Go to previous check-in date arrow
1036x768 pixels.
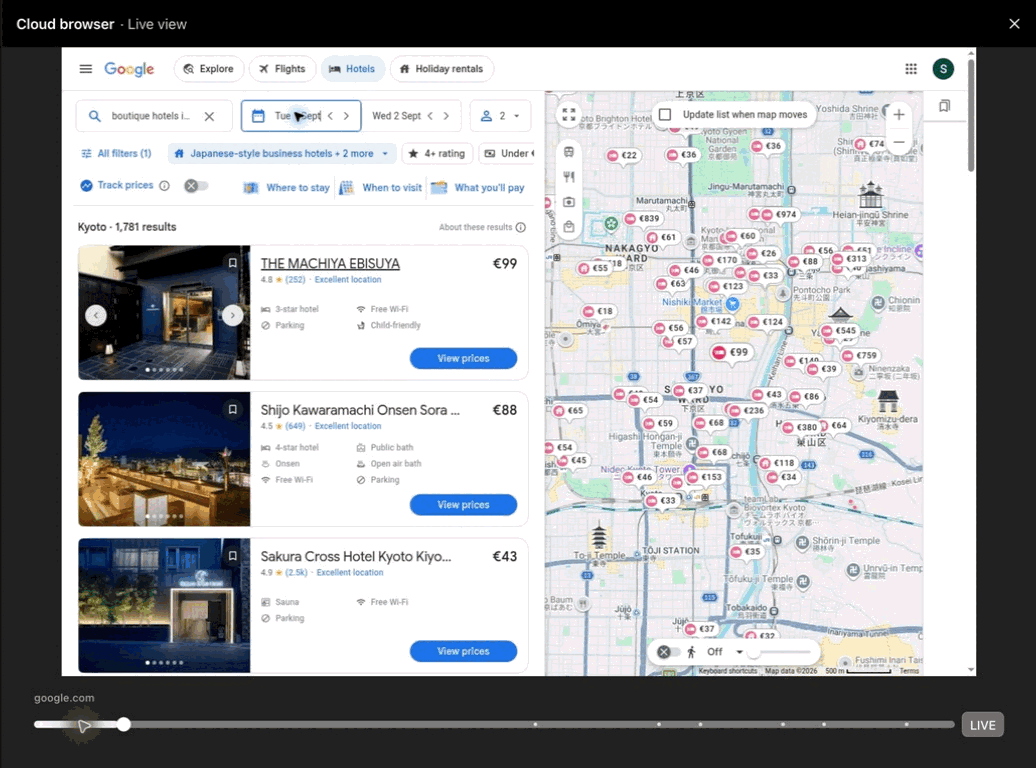tap(330, 116)
